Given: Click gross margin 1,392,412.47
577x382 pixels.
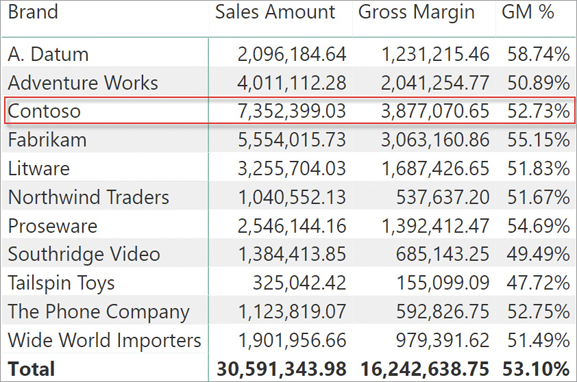Looking at the screenshot, I should click(x=435, y=226).
